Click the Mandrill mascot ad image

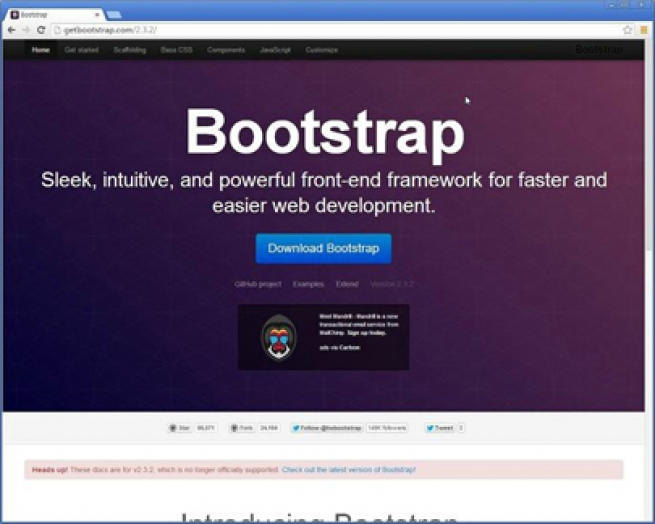[x=279, y=337]
